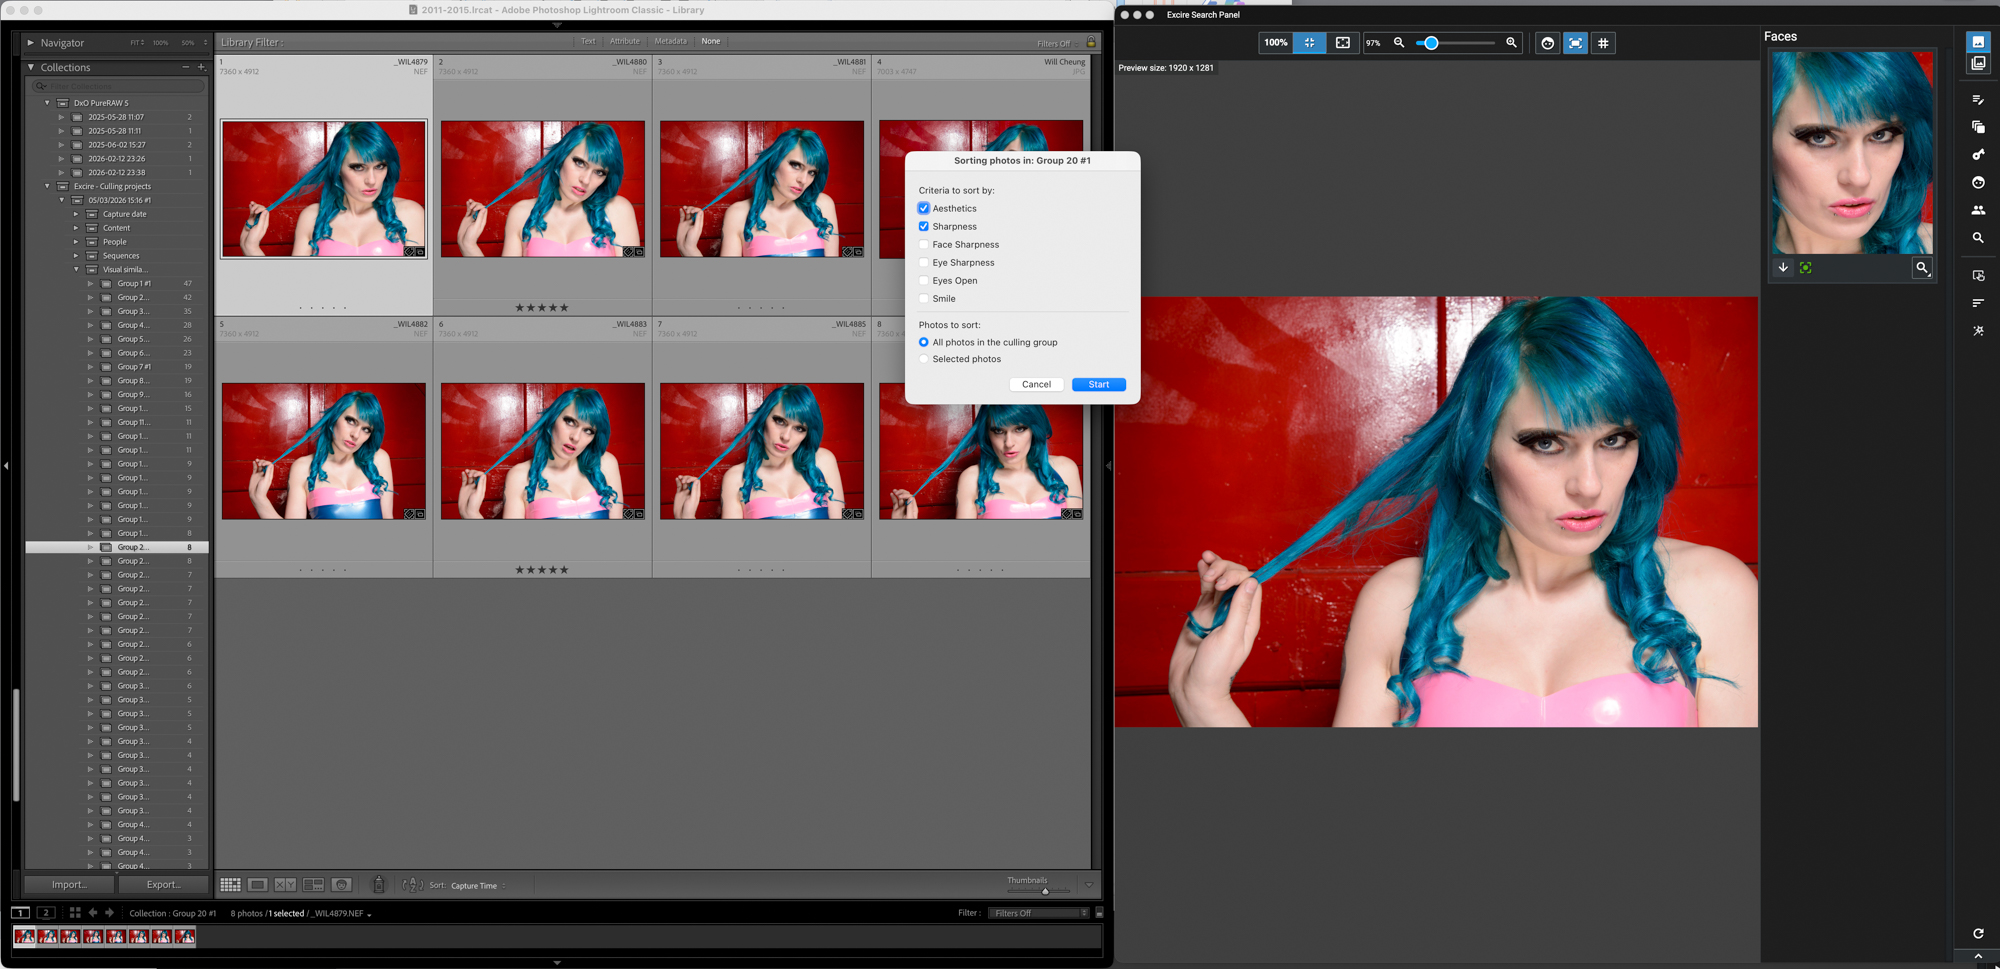
Task: Tick the Smile checkbox
Action: [x=924, y=299]
